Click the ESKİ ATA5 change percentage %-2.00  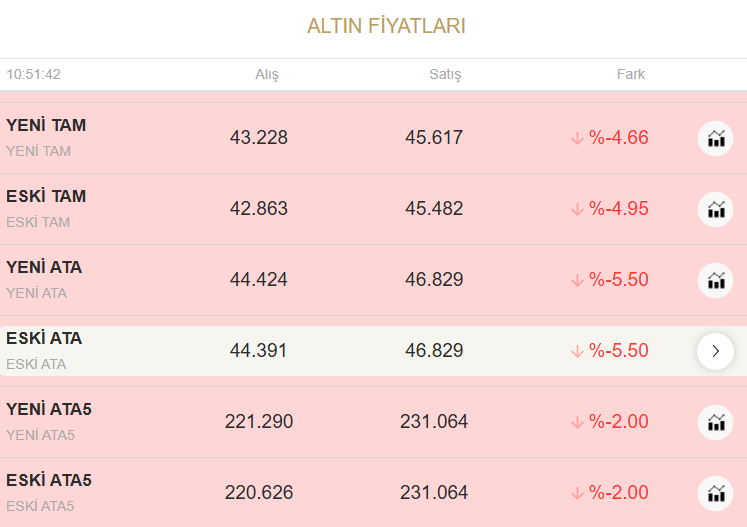[618, 493]
